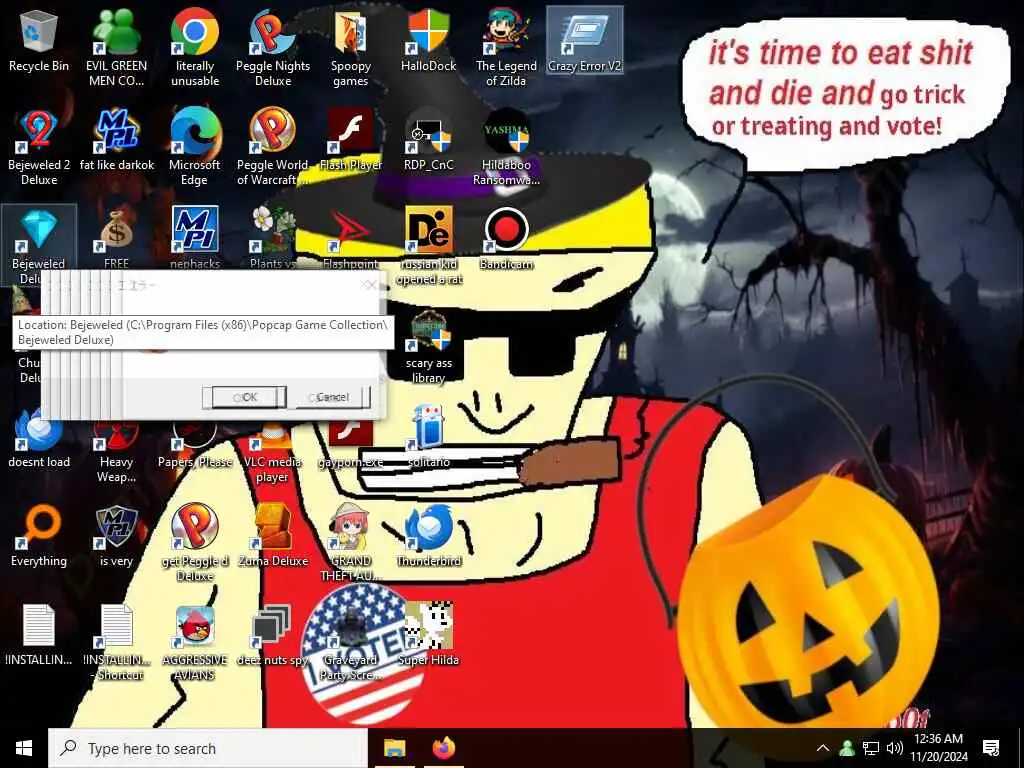The width and height of the screenshot is (1024, 768).
Task: Select the !INSTALLIN... - Shortcut file
Action: 116,643
